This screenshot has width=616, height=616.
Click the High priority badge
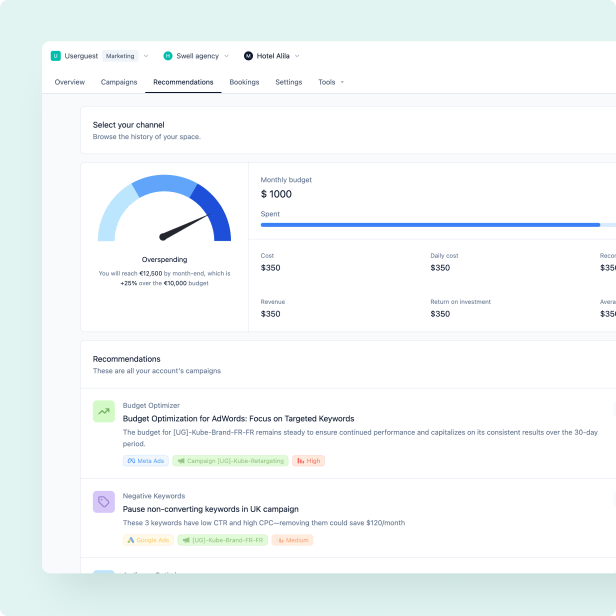309,461
